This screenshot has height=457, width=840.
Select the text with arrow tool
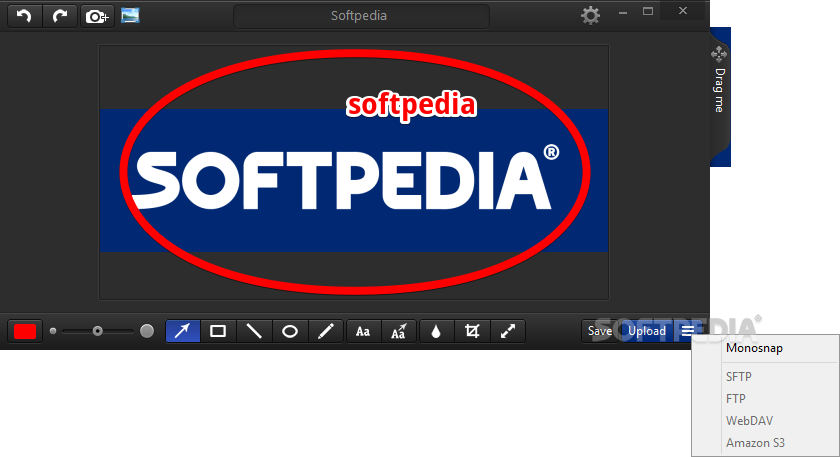[399, 331]
